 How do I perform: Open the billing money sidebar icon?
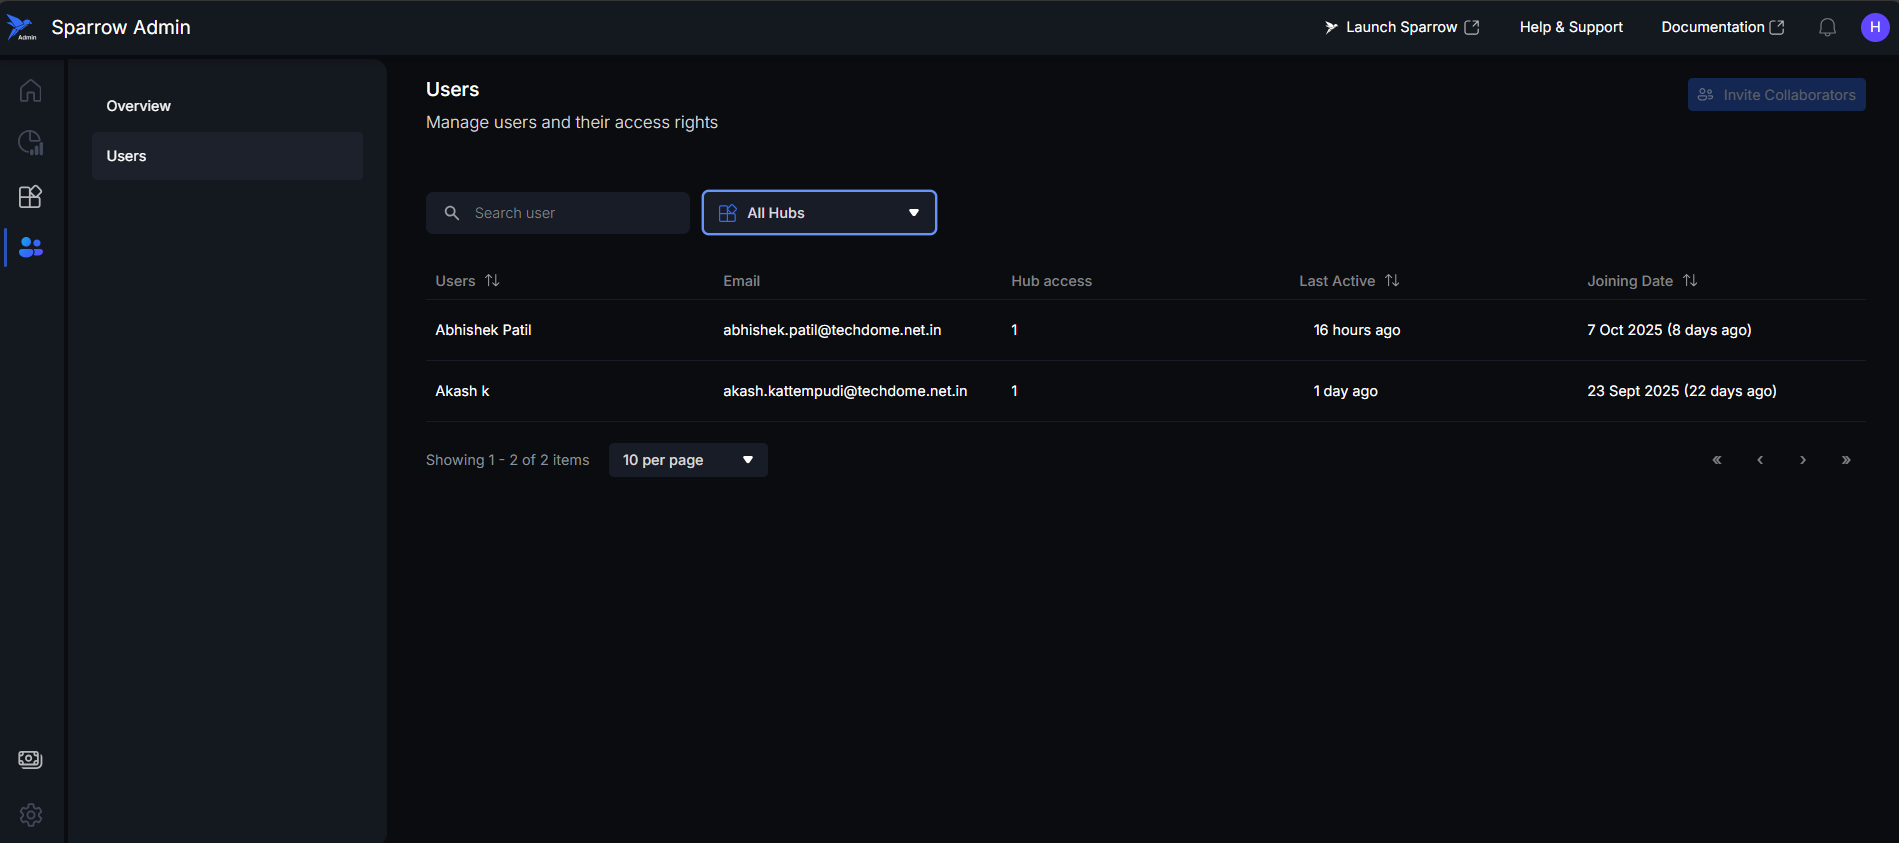tap(31, 759)
